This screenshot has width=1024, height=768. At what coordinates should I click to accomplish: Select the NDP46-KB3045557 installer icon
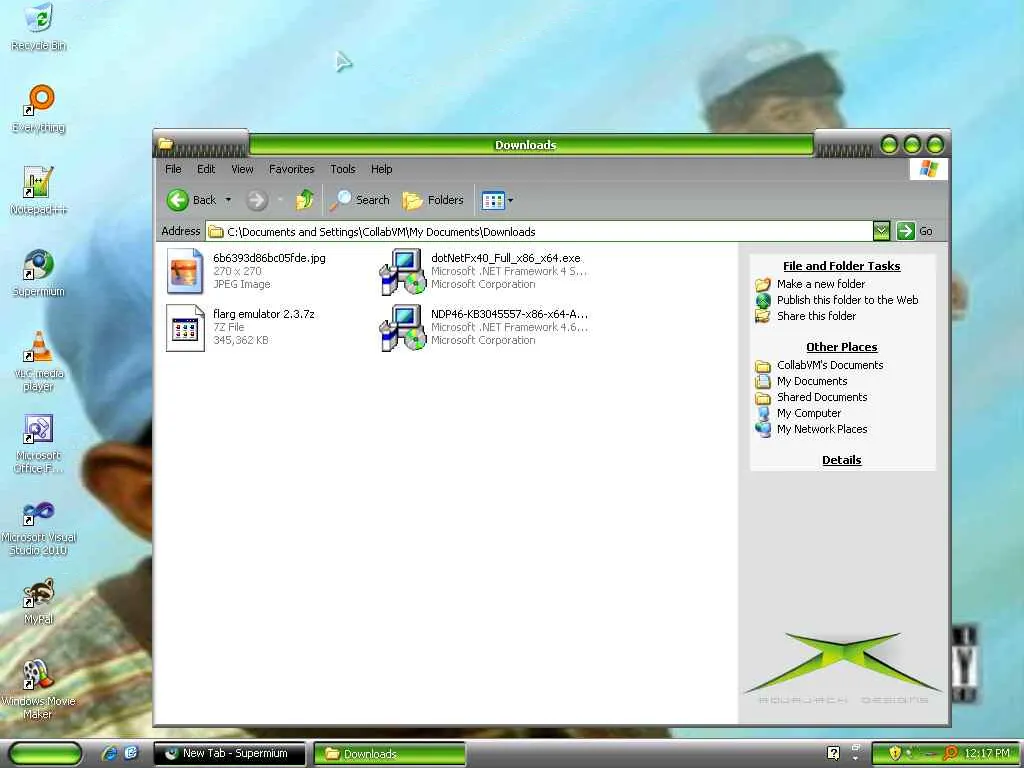(x=403, y=328)
